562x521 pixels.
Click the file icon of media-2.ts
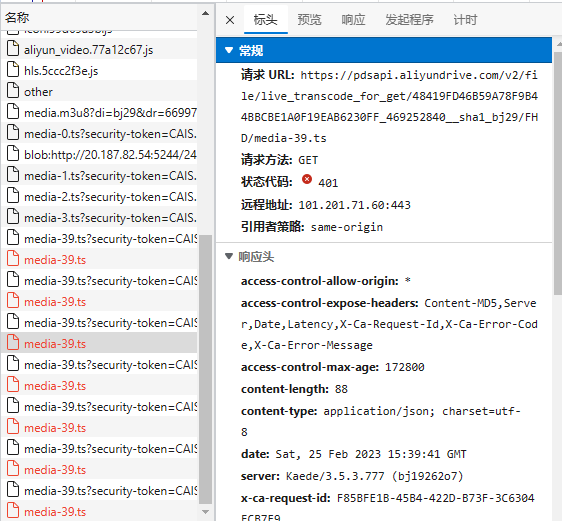tap(13, 195)
